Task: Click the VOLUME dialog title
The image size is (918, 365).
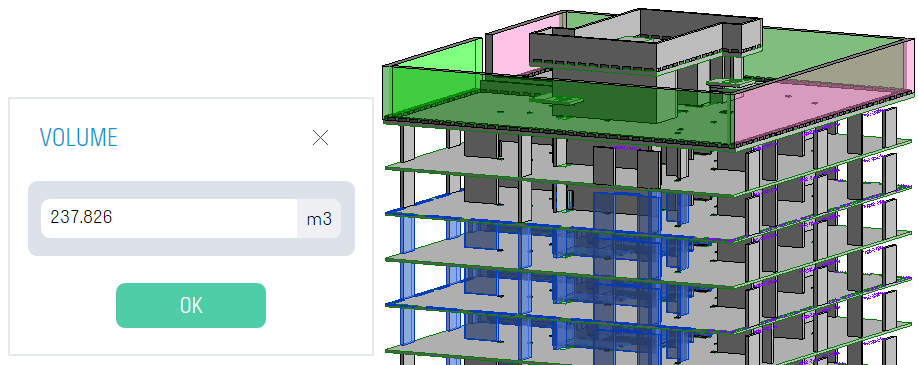Action: click(x=78, y=137)
